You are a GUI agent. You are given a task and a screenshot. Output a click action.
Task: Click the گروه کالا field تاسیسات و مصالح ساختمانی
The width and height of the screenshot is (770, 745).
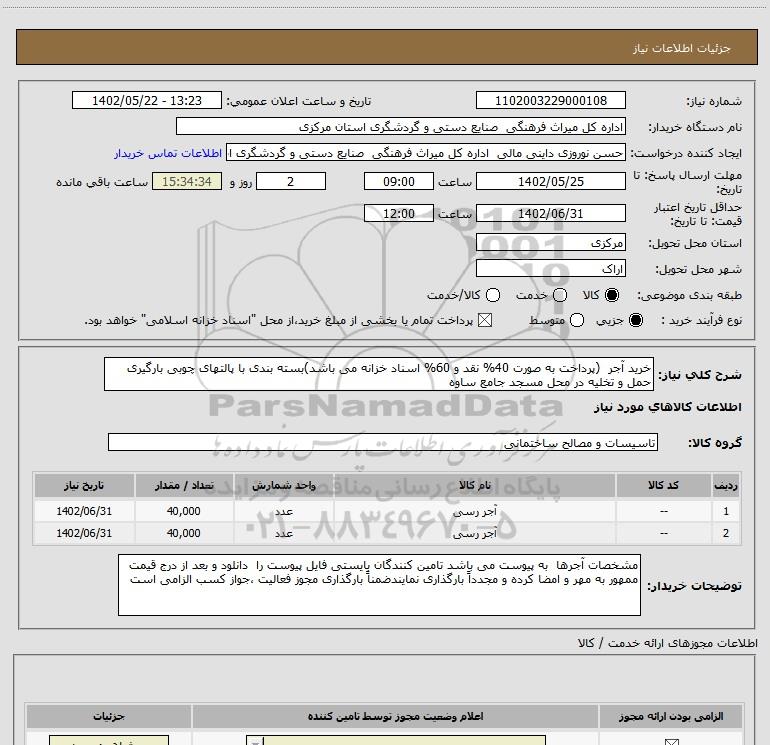(x=383, y=442)
